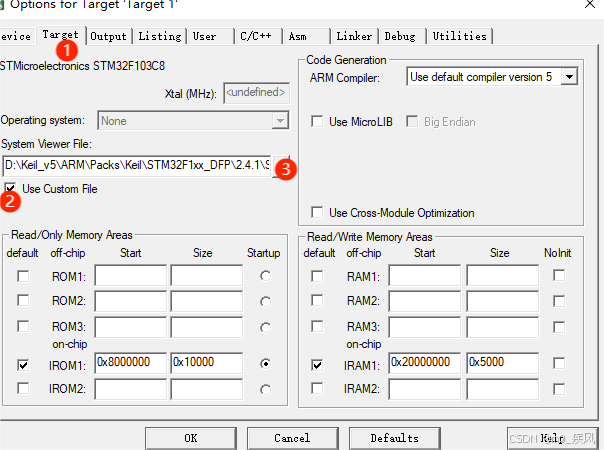Click the RAM2 Start address field
Image resolution: width=604 pixels, height=450 pixels.
(425, 301)
